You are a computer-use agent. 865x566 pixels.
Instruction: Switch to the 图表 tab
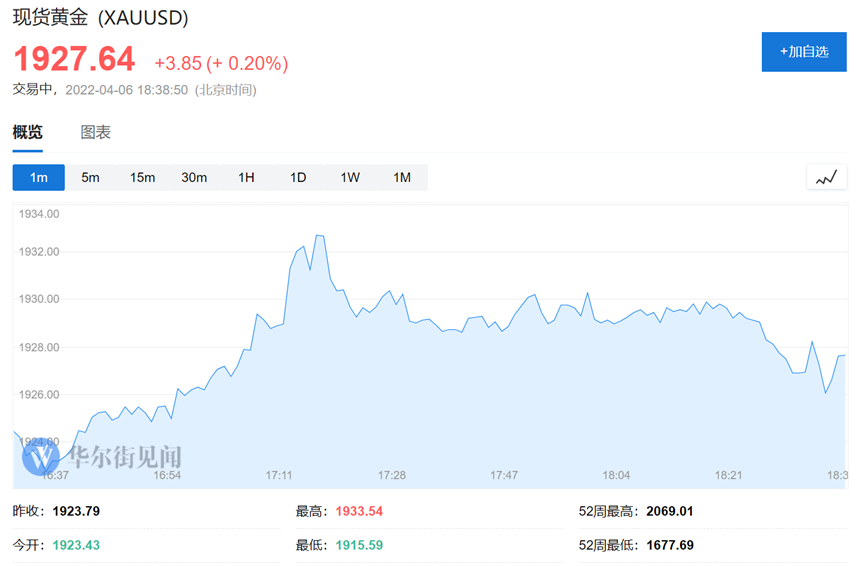pos(96,132)
